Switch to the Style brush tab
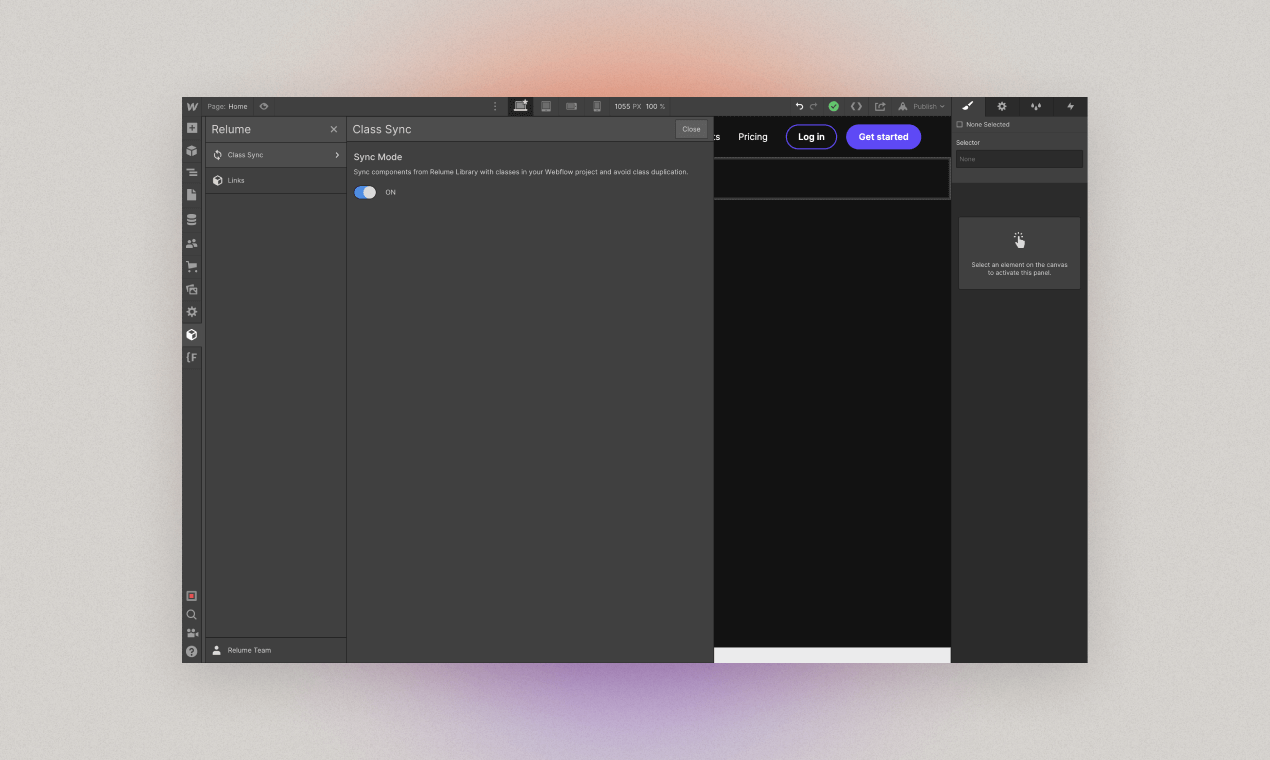 tap(967, 106)
